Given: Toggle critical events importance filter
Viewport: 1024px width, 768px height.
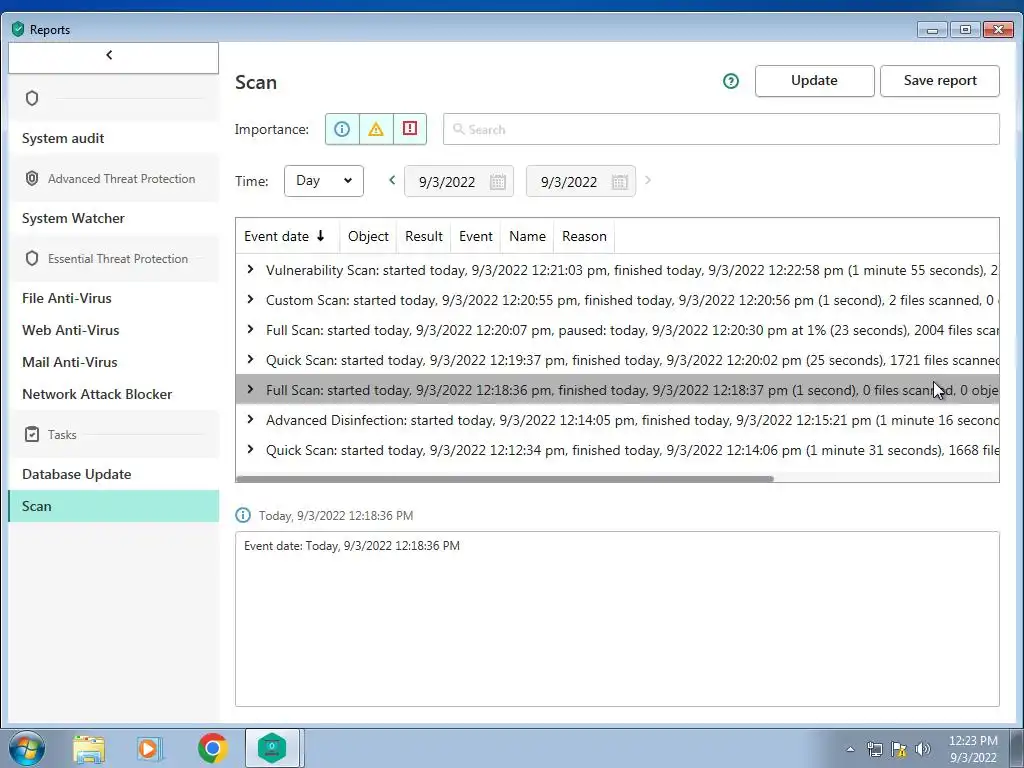Looking at the screenshot, I should pyautogui.click(x=410, y=129).
